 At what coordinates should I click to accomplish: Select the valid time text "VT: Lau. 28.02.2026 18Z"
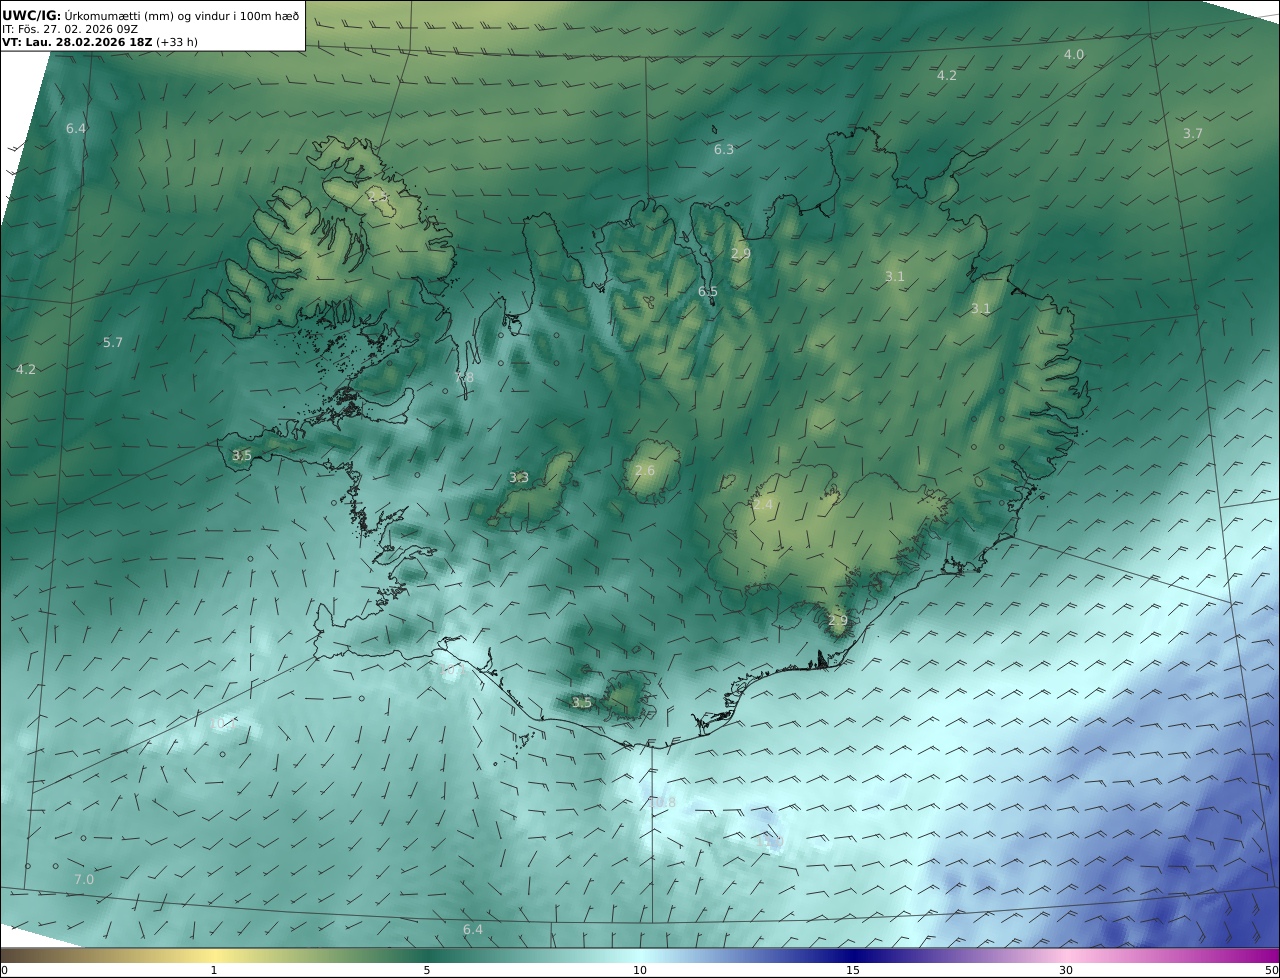click(77, 43)
